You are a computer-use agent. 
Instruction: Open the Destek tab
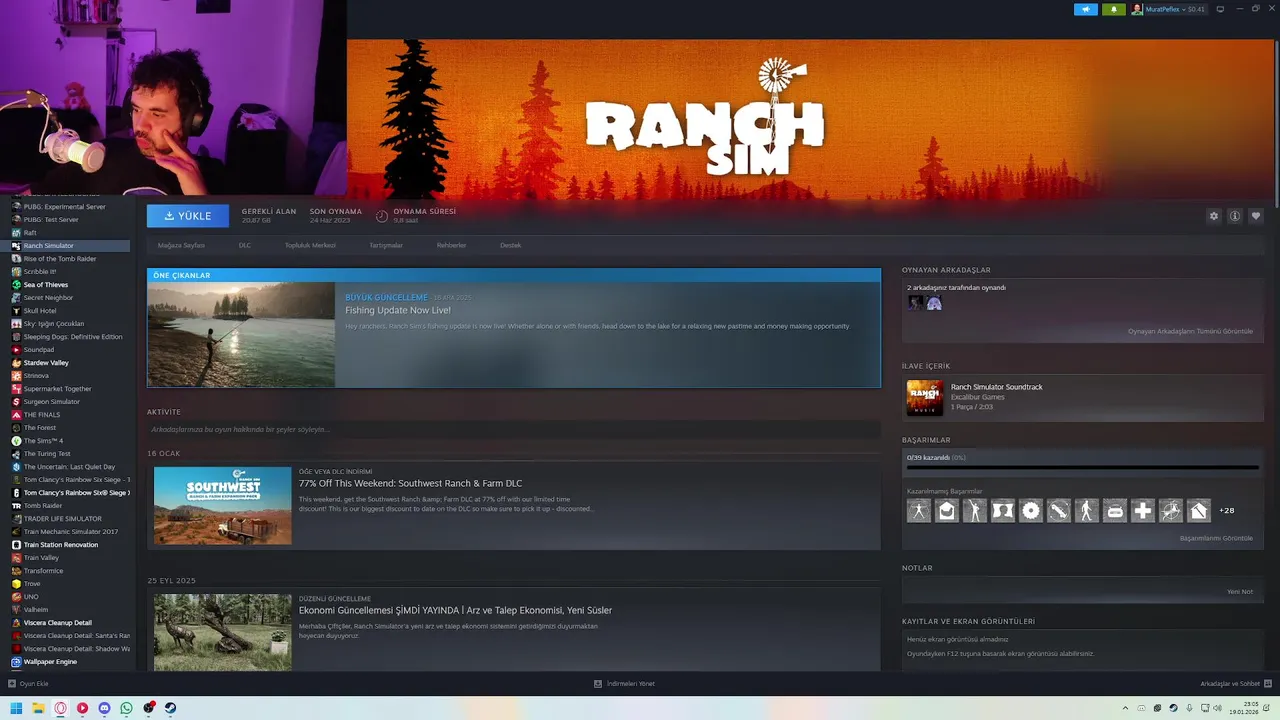tap(510, 245)
